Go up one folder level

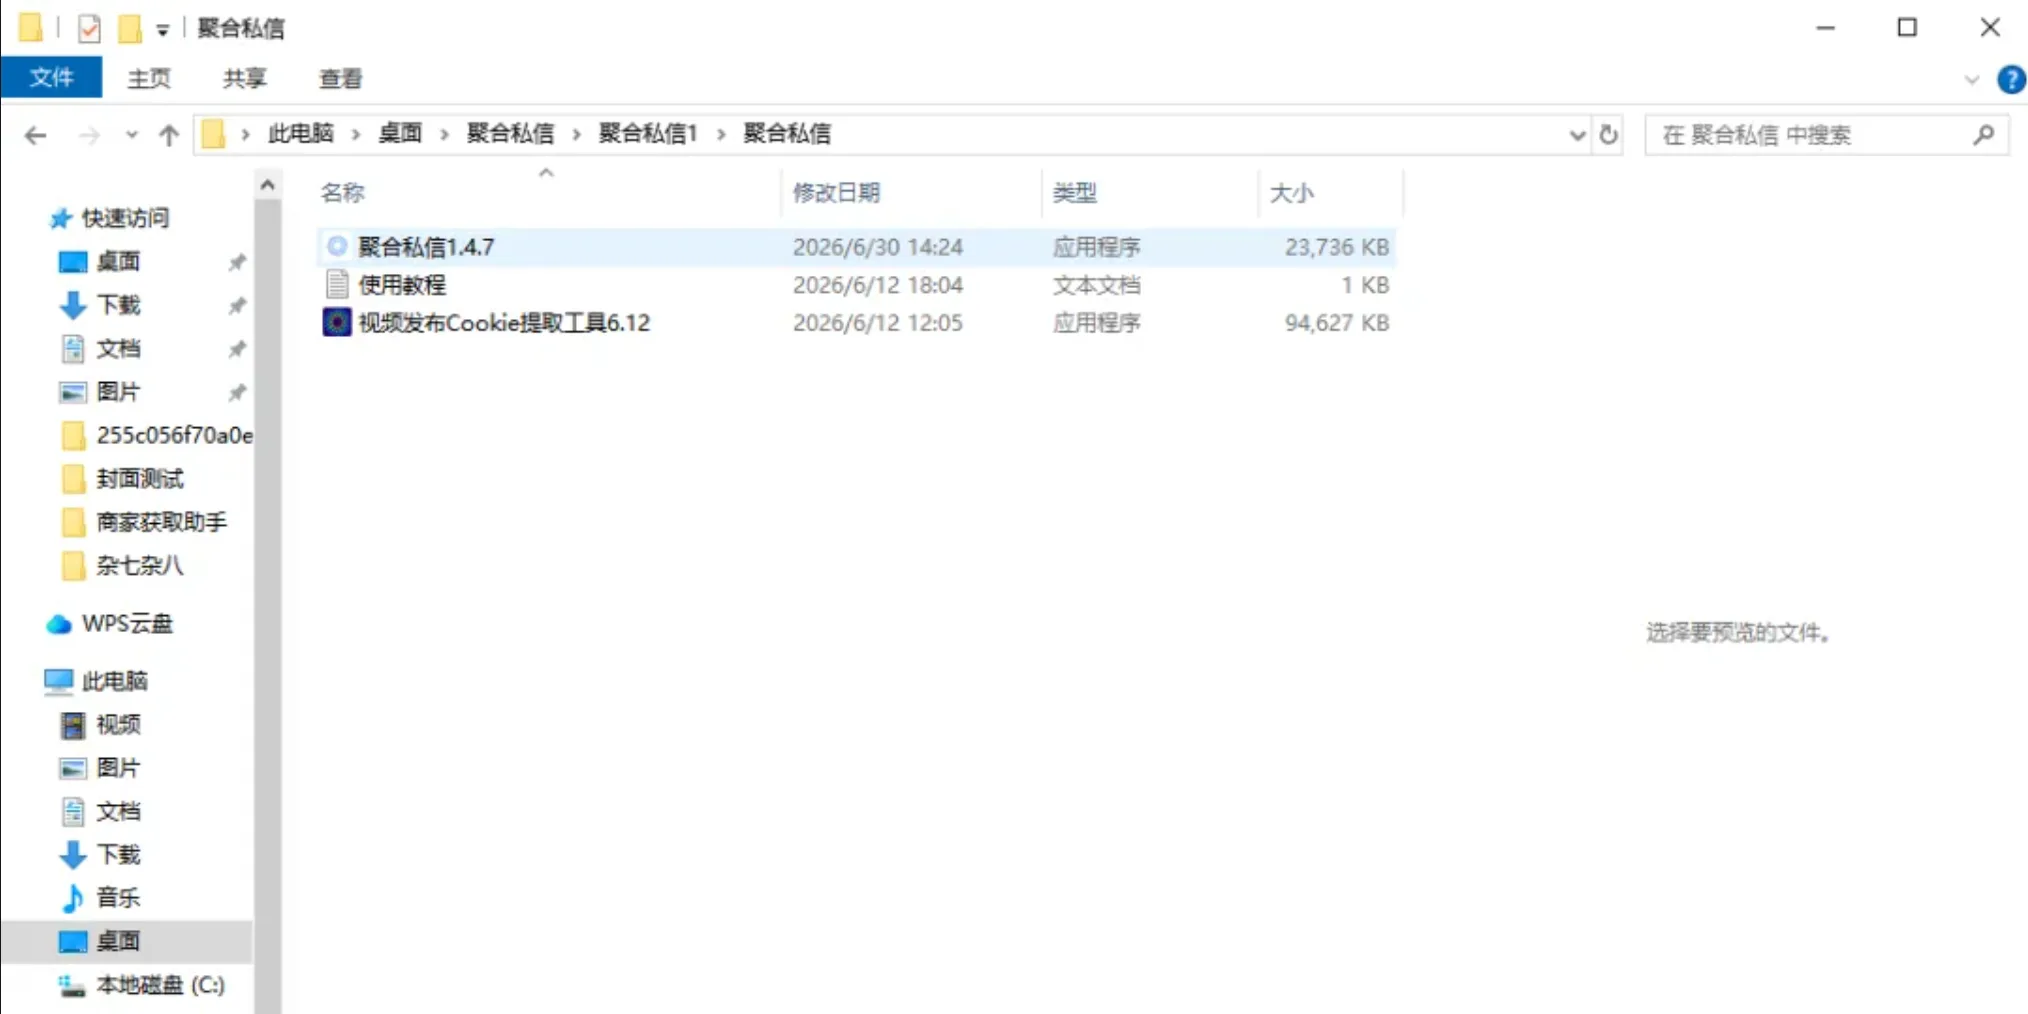(169, 135)
